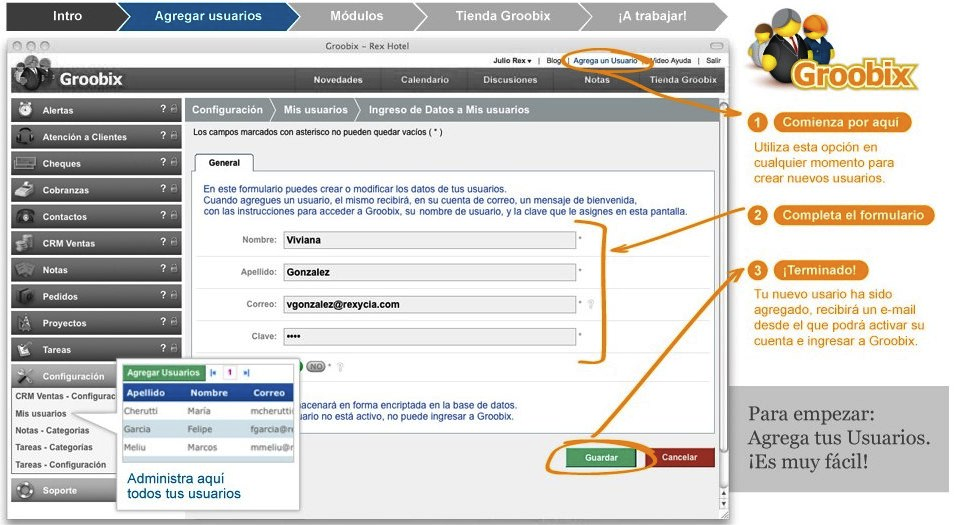The height and width of the screenshot is (525, 957).
Task: Select Notas - Categorías in sidebar
Action: [52, 430]
